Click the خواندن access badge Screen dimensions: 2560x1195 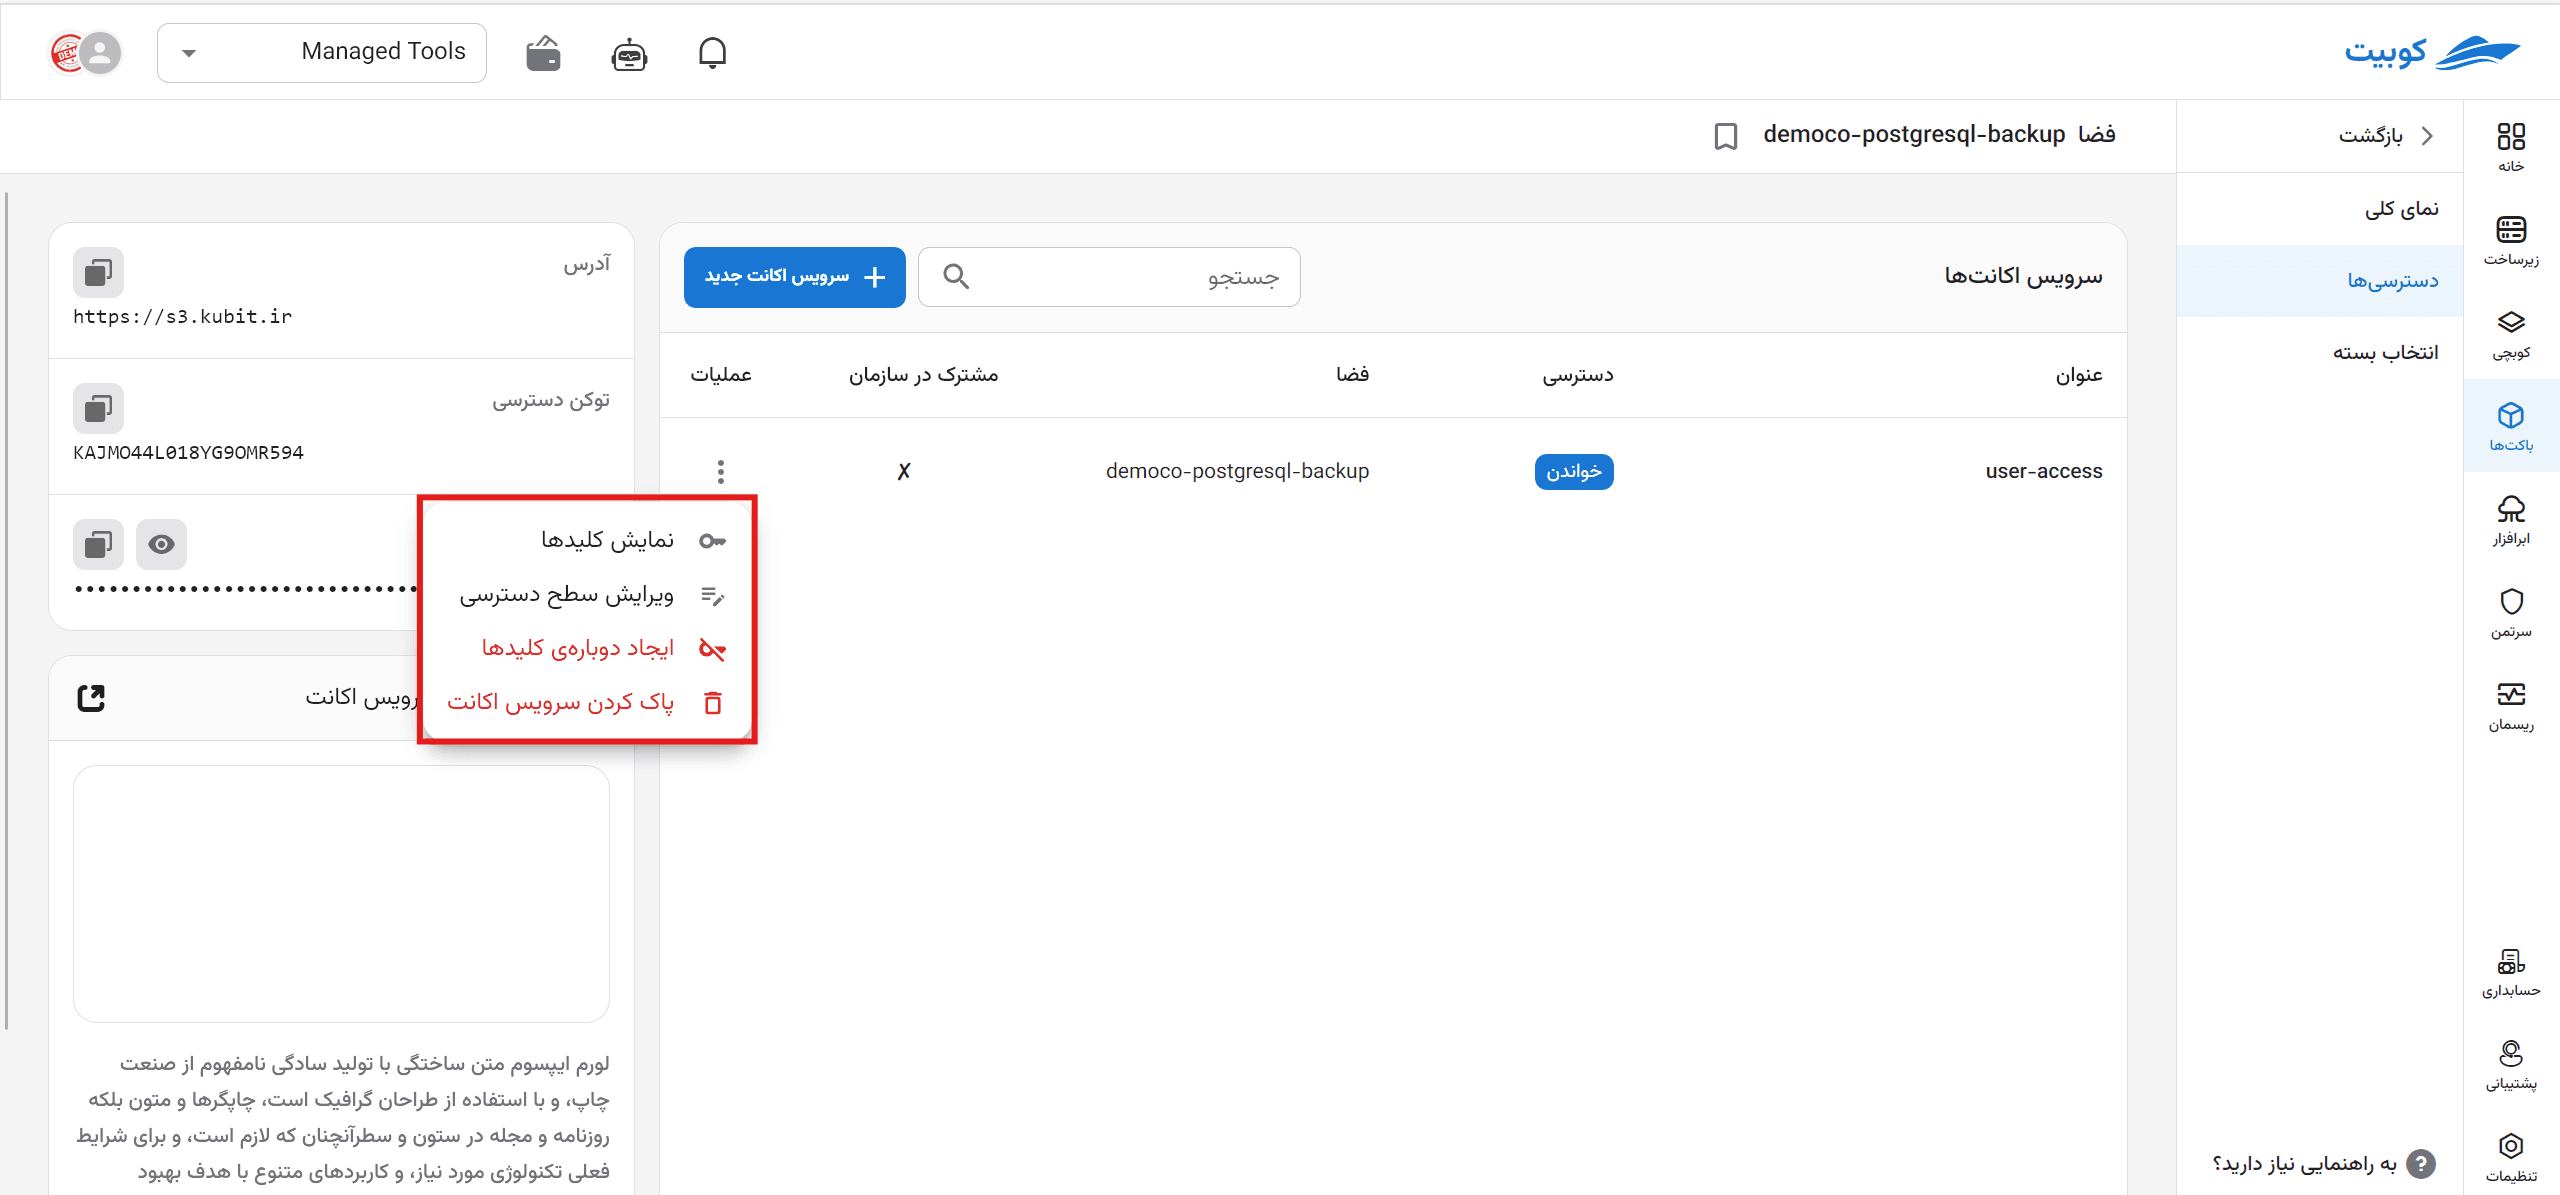tap(1574, 472)
